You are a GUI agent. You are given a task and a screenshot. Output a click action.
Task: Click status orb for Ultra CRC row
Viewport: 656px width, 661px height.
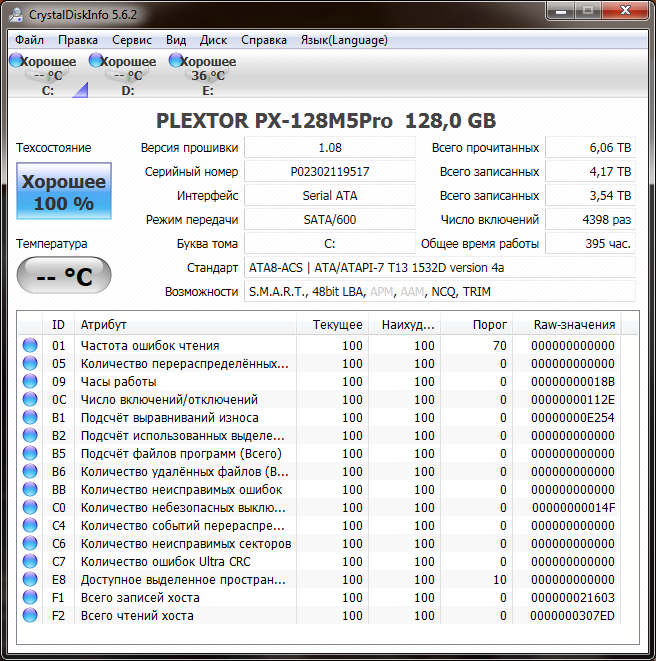[x=30, y=562]
